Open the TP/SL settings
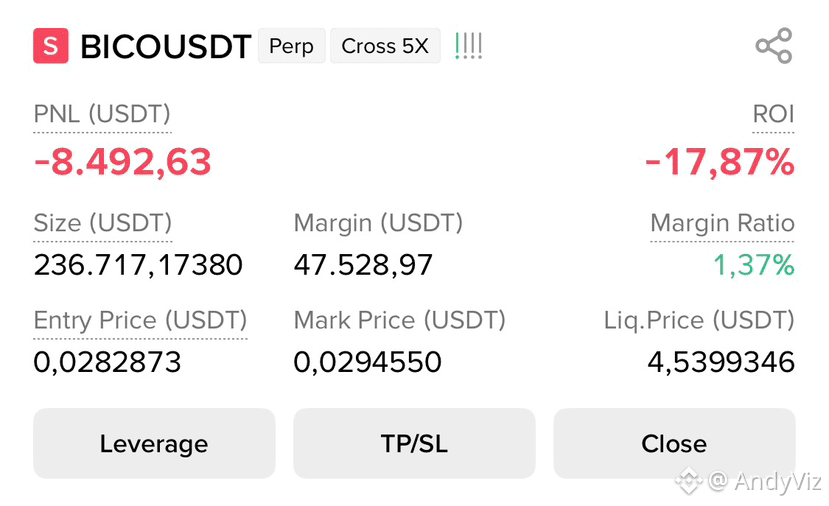829x506 pixels. [x=414, y=443]
